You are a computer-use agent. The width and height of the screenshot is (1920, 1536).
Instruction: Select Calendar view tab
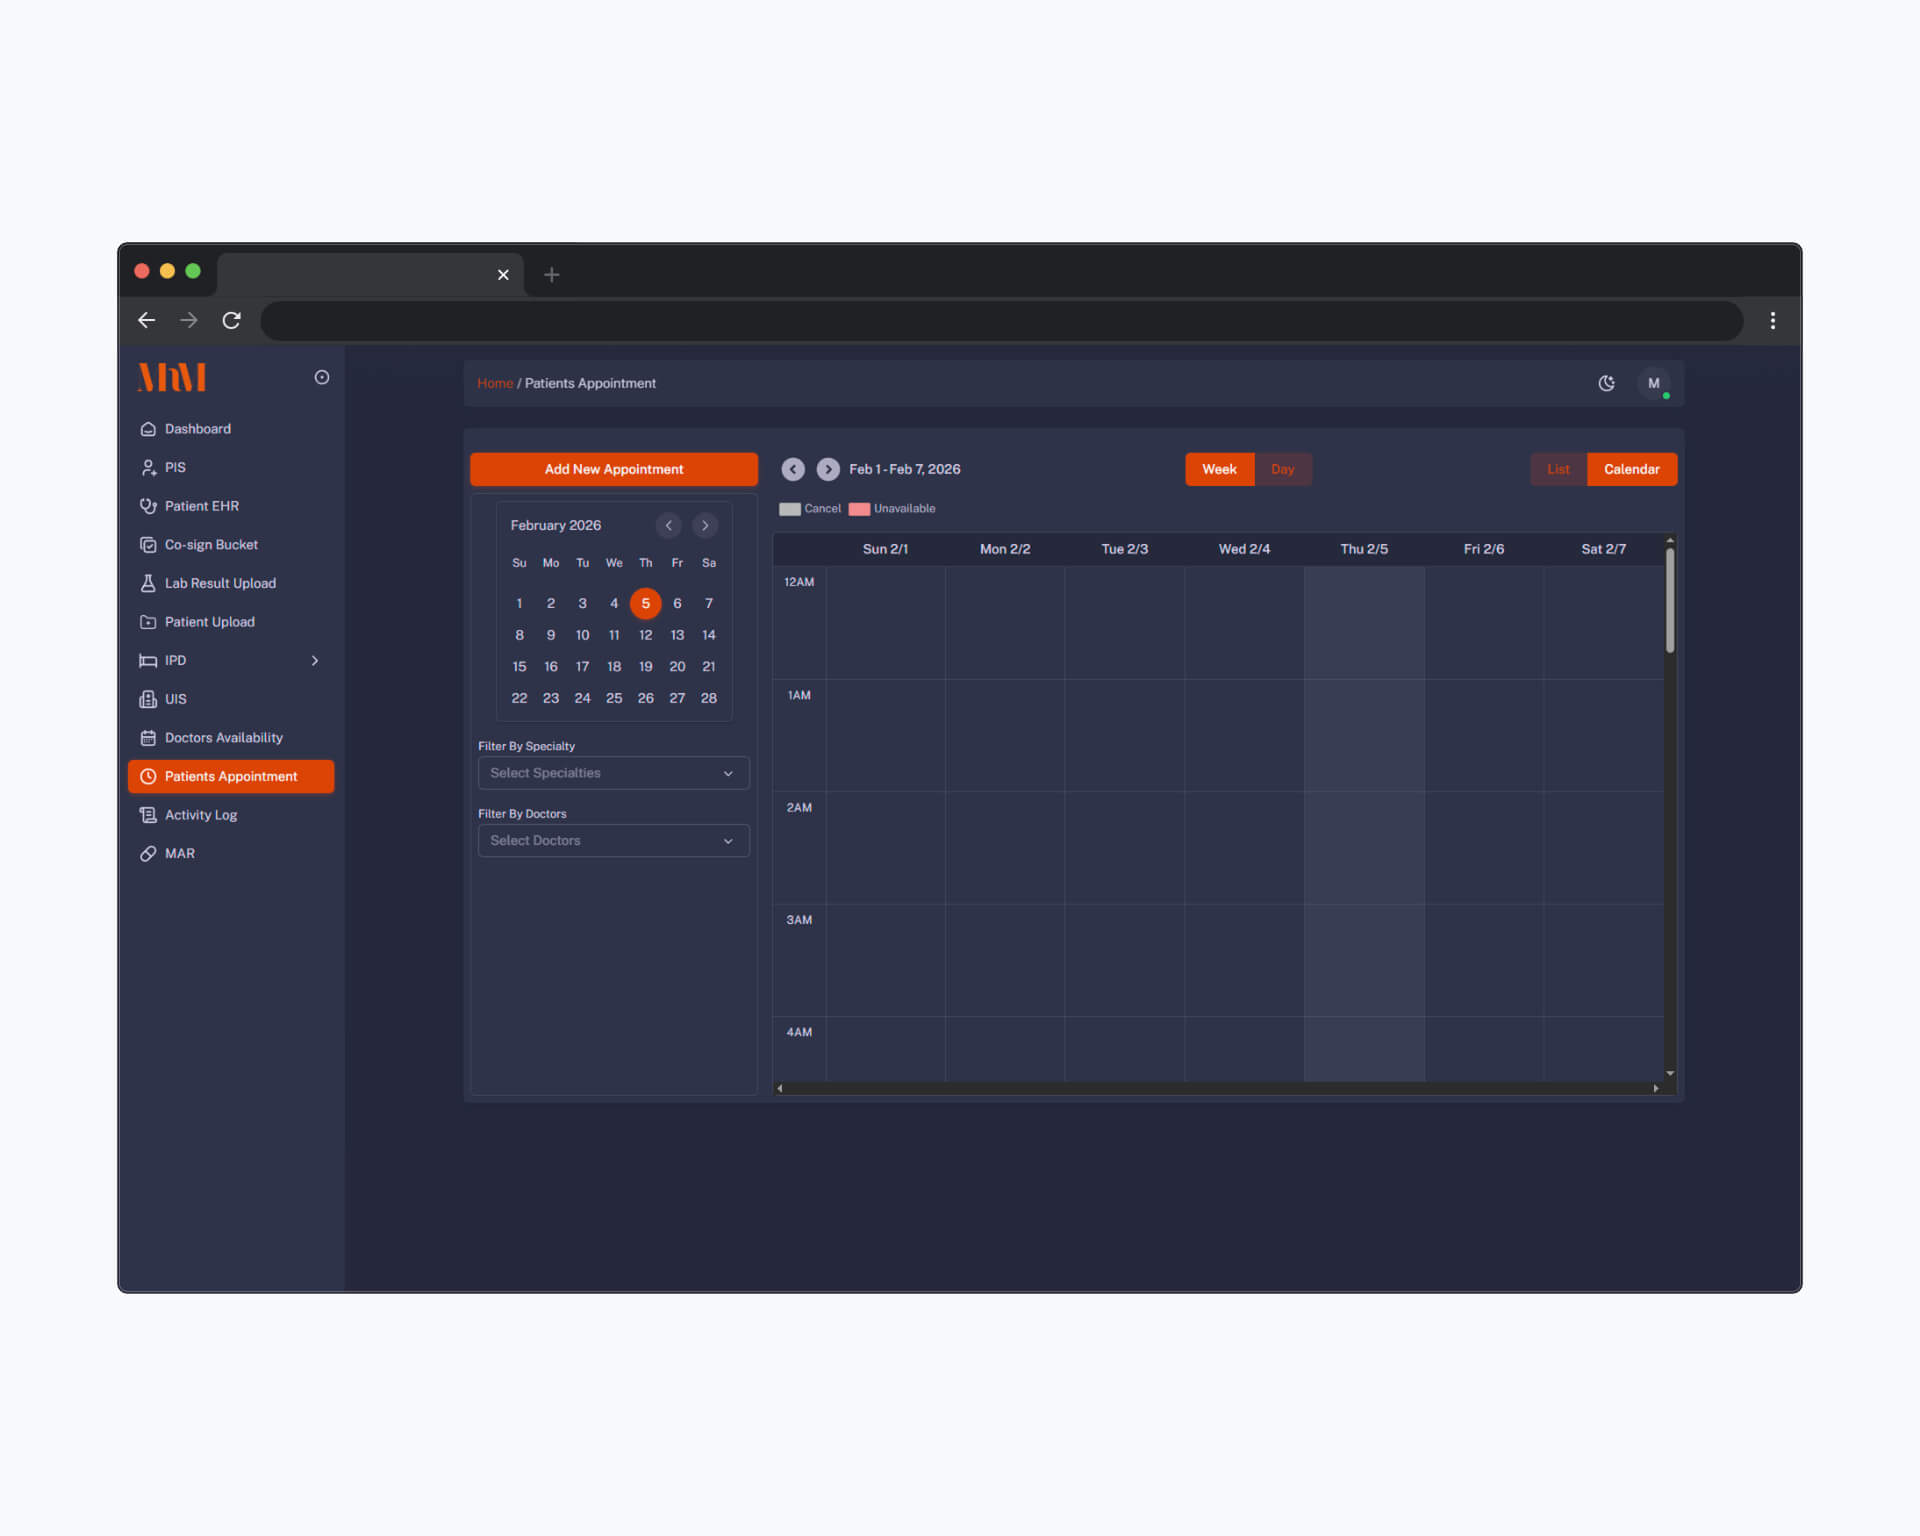point(1631,469)
